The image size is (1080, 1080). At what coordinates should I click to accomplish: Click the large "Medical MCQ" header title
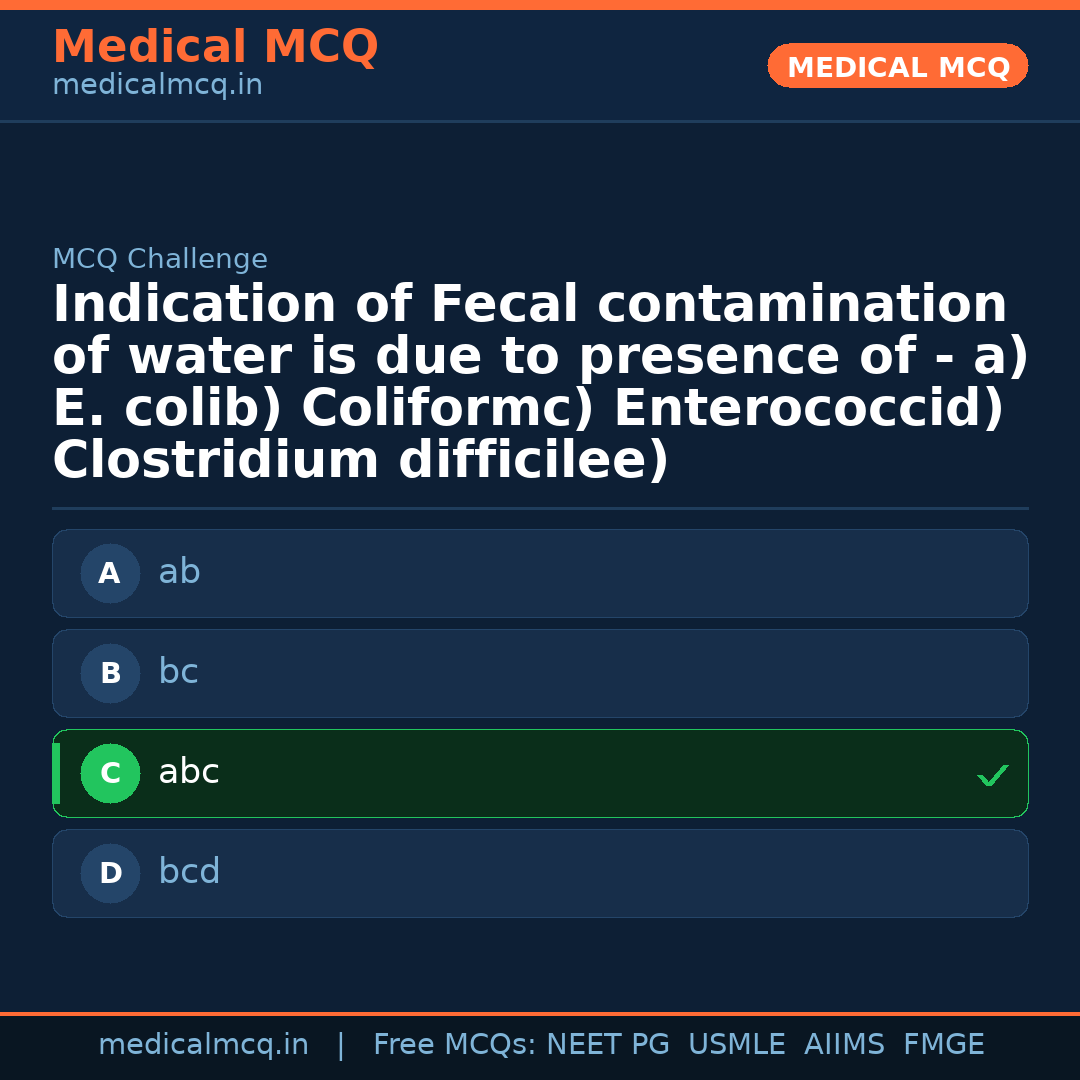215,47
